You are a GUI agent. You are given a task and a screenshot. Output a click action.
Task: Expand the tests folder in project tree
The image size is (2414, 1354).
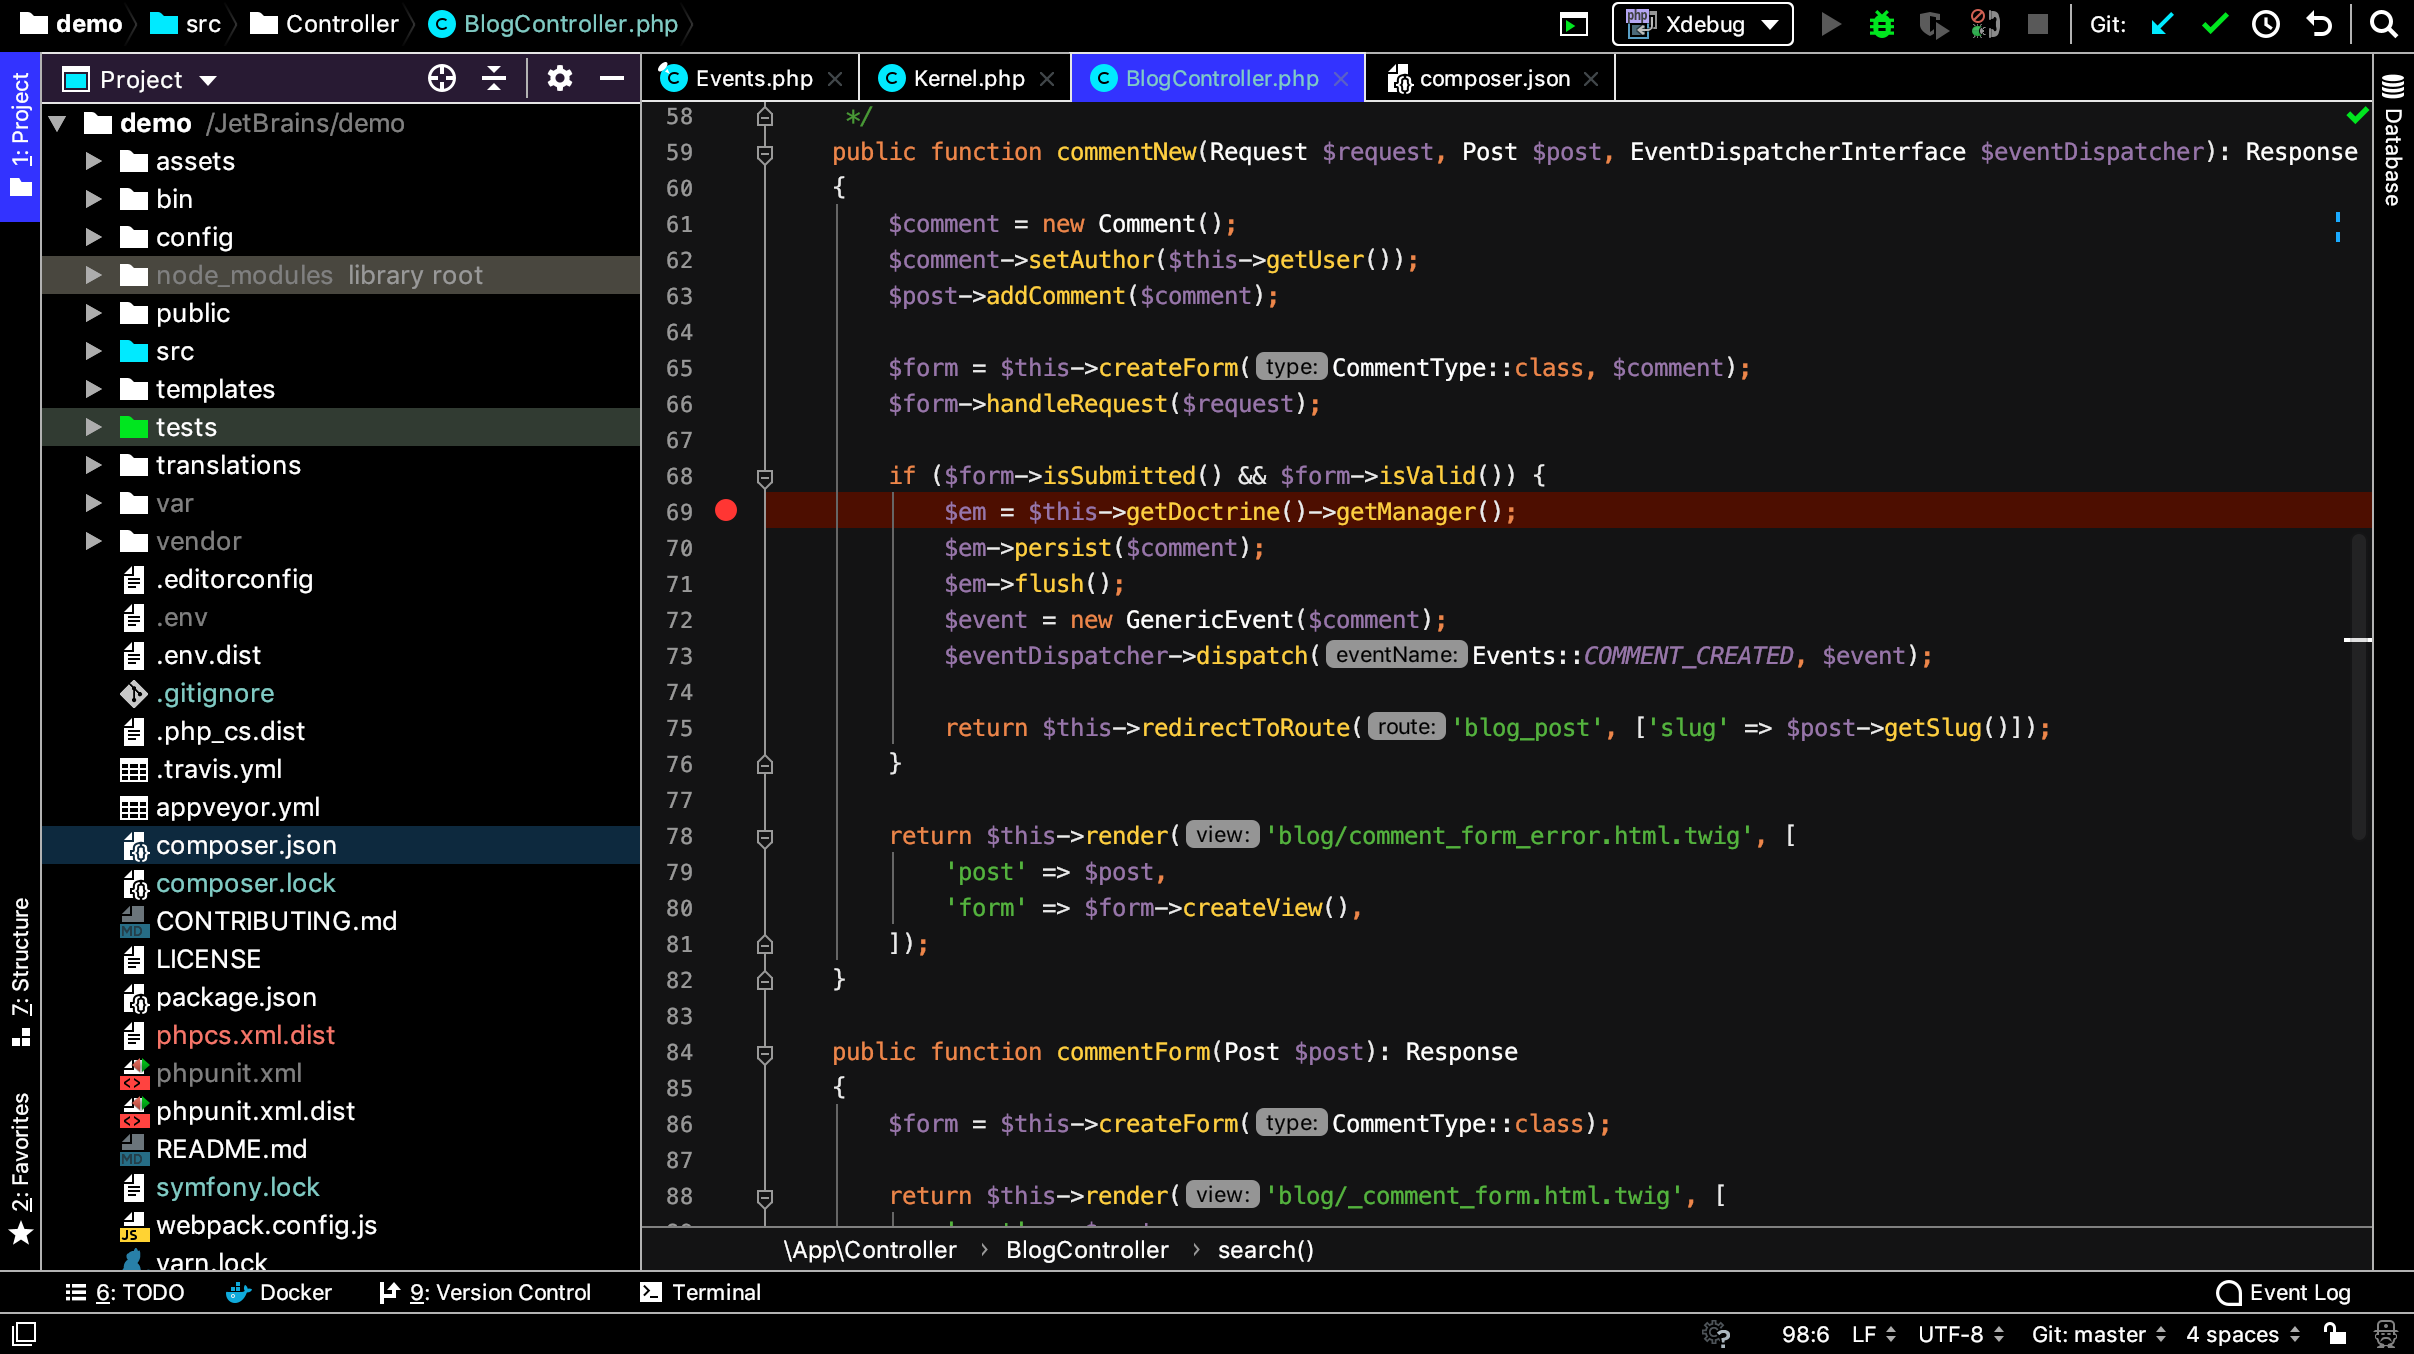(x=95, y=426)
